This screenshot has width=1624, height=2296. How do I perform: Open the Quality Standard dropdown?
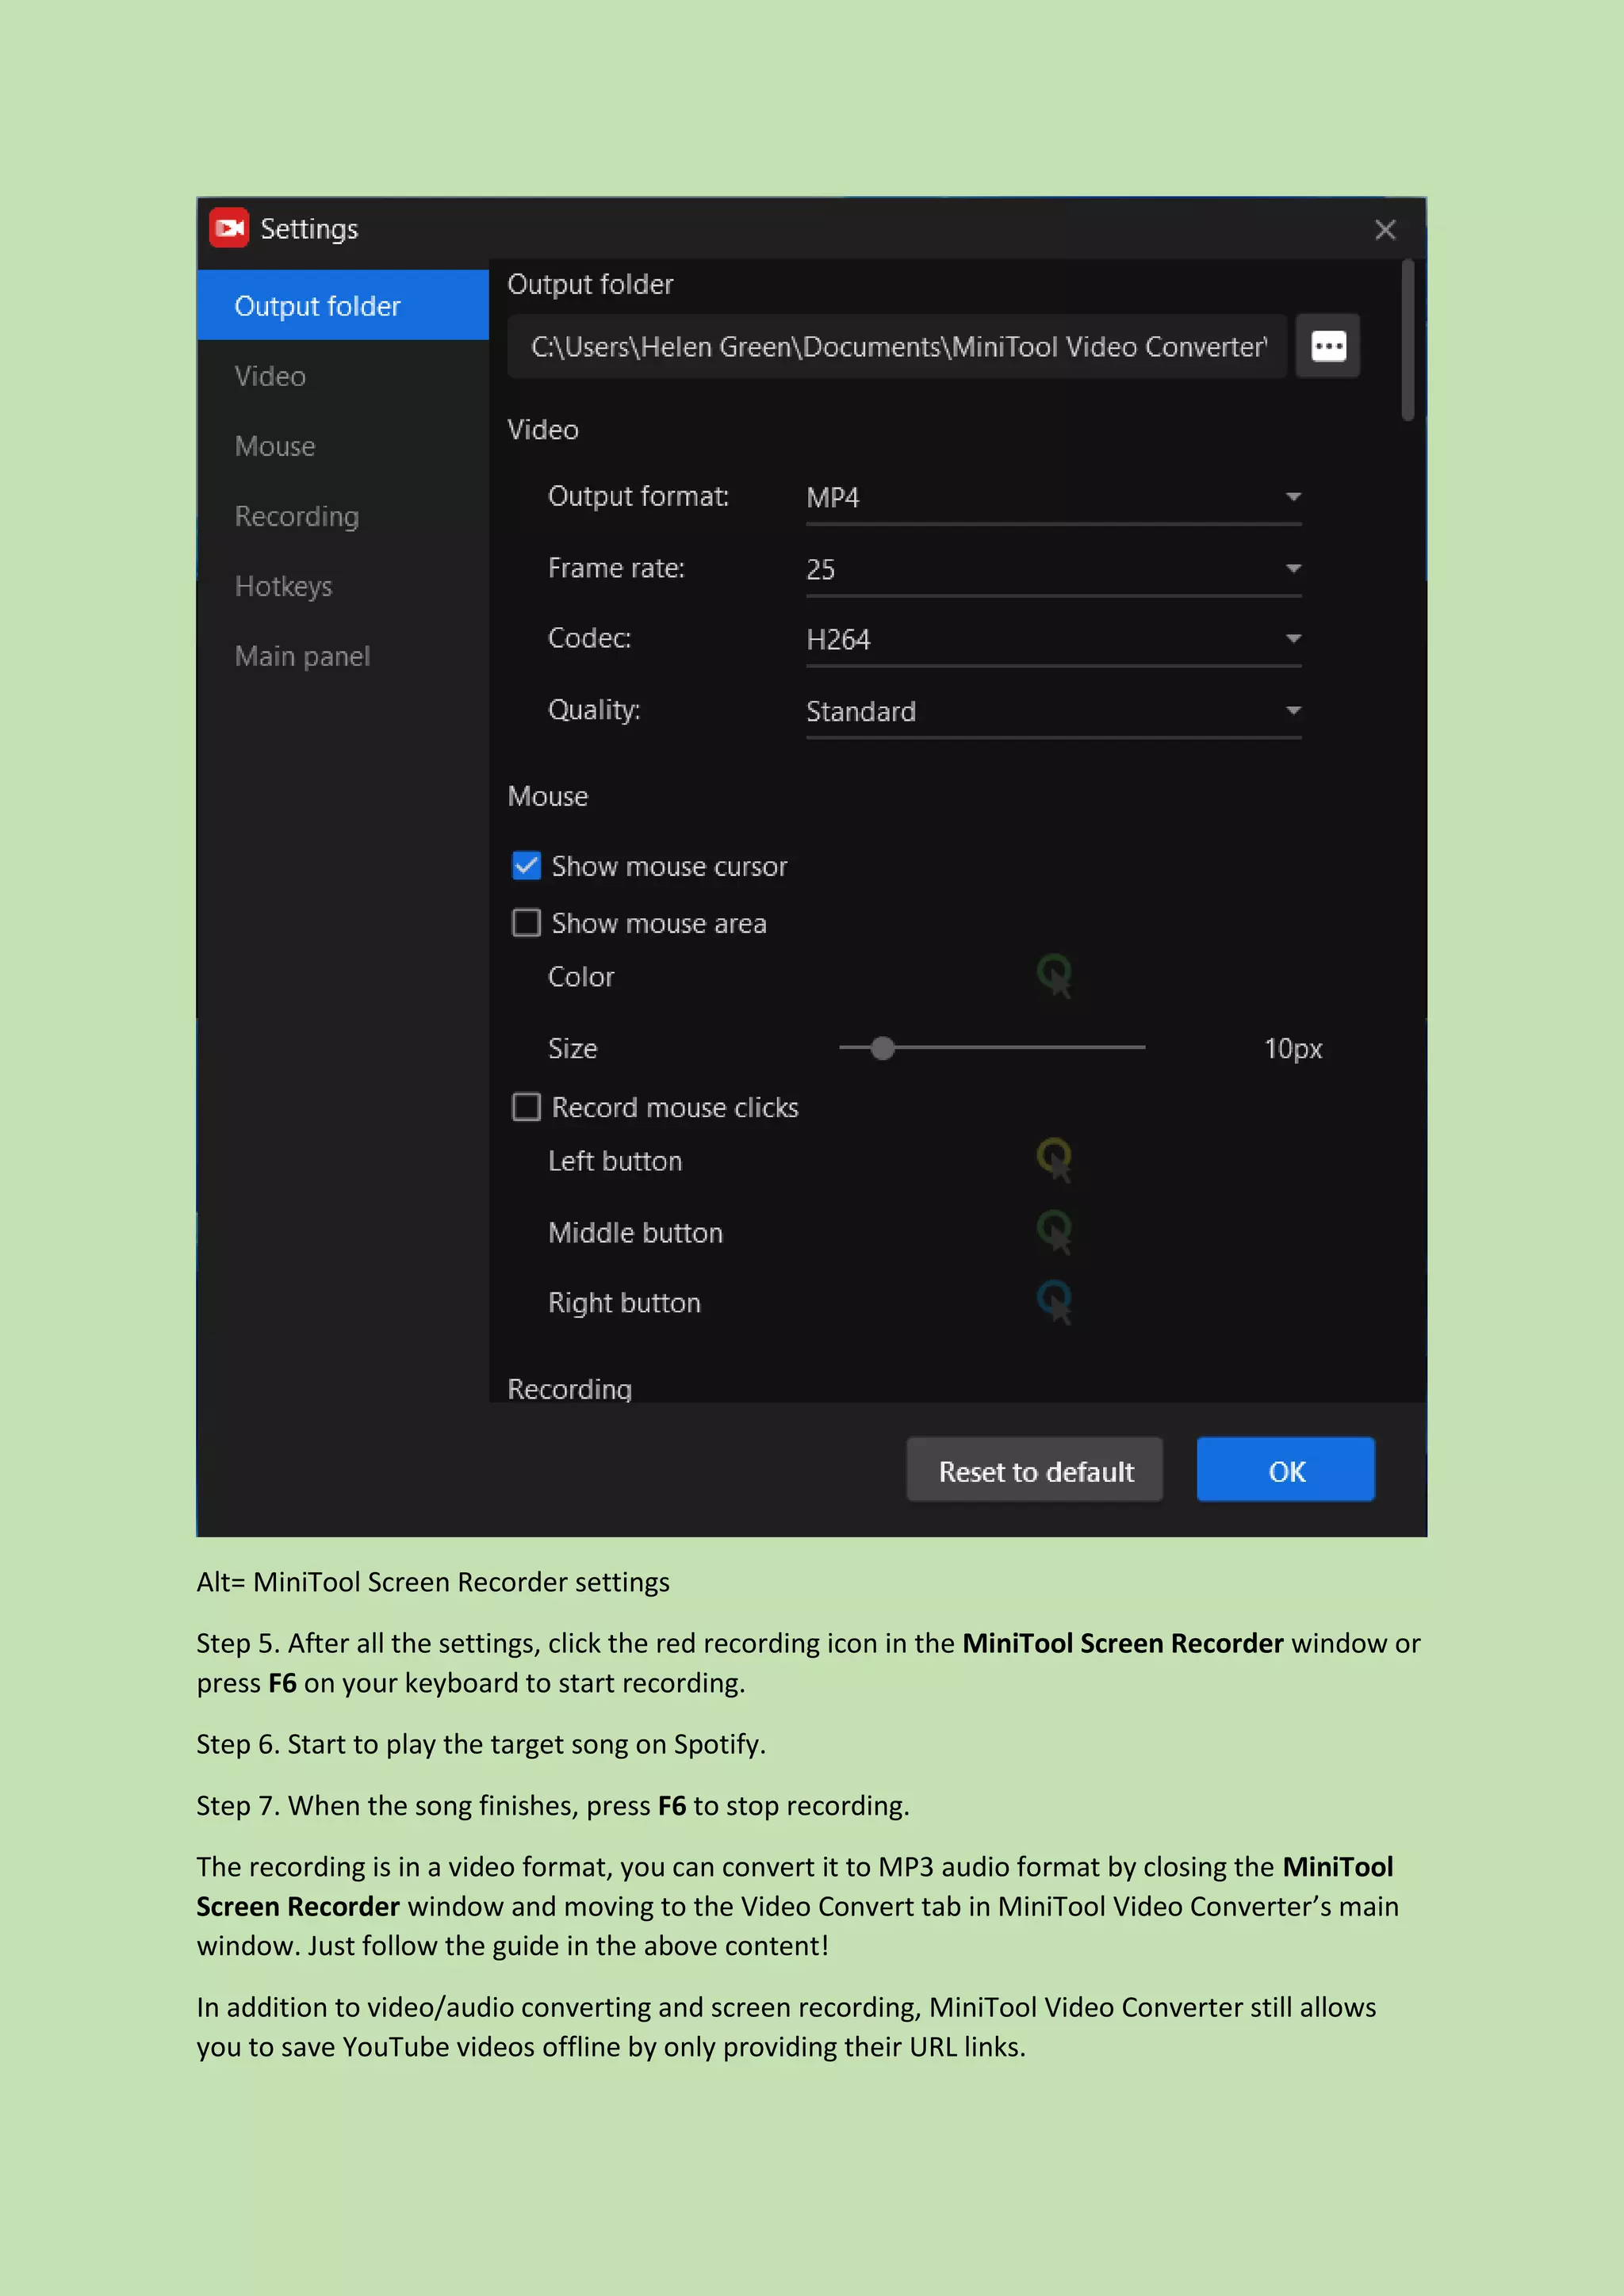[1053, 712]
